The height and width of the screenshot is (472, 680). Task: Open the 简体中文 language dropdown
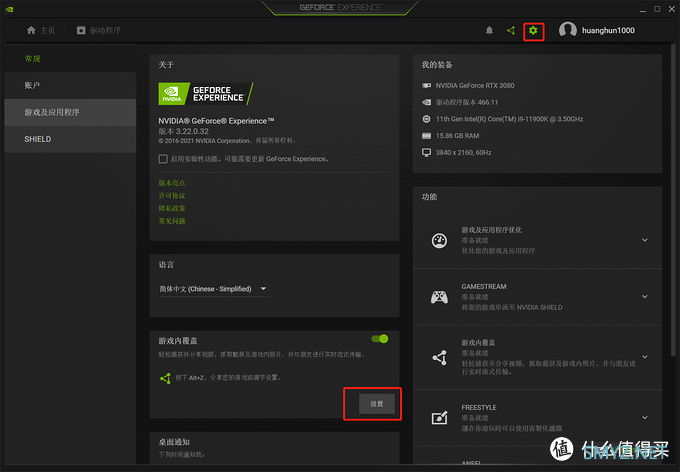pos(213,289)
